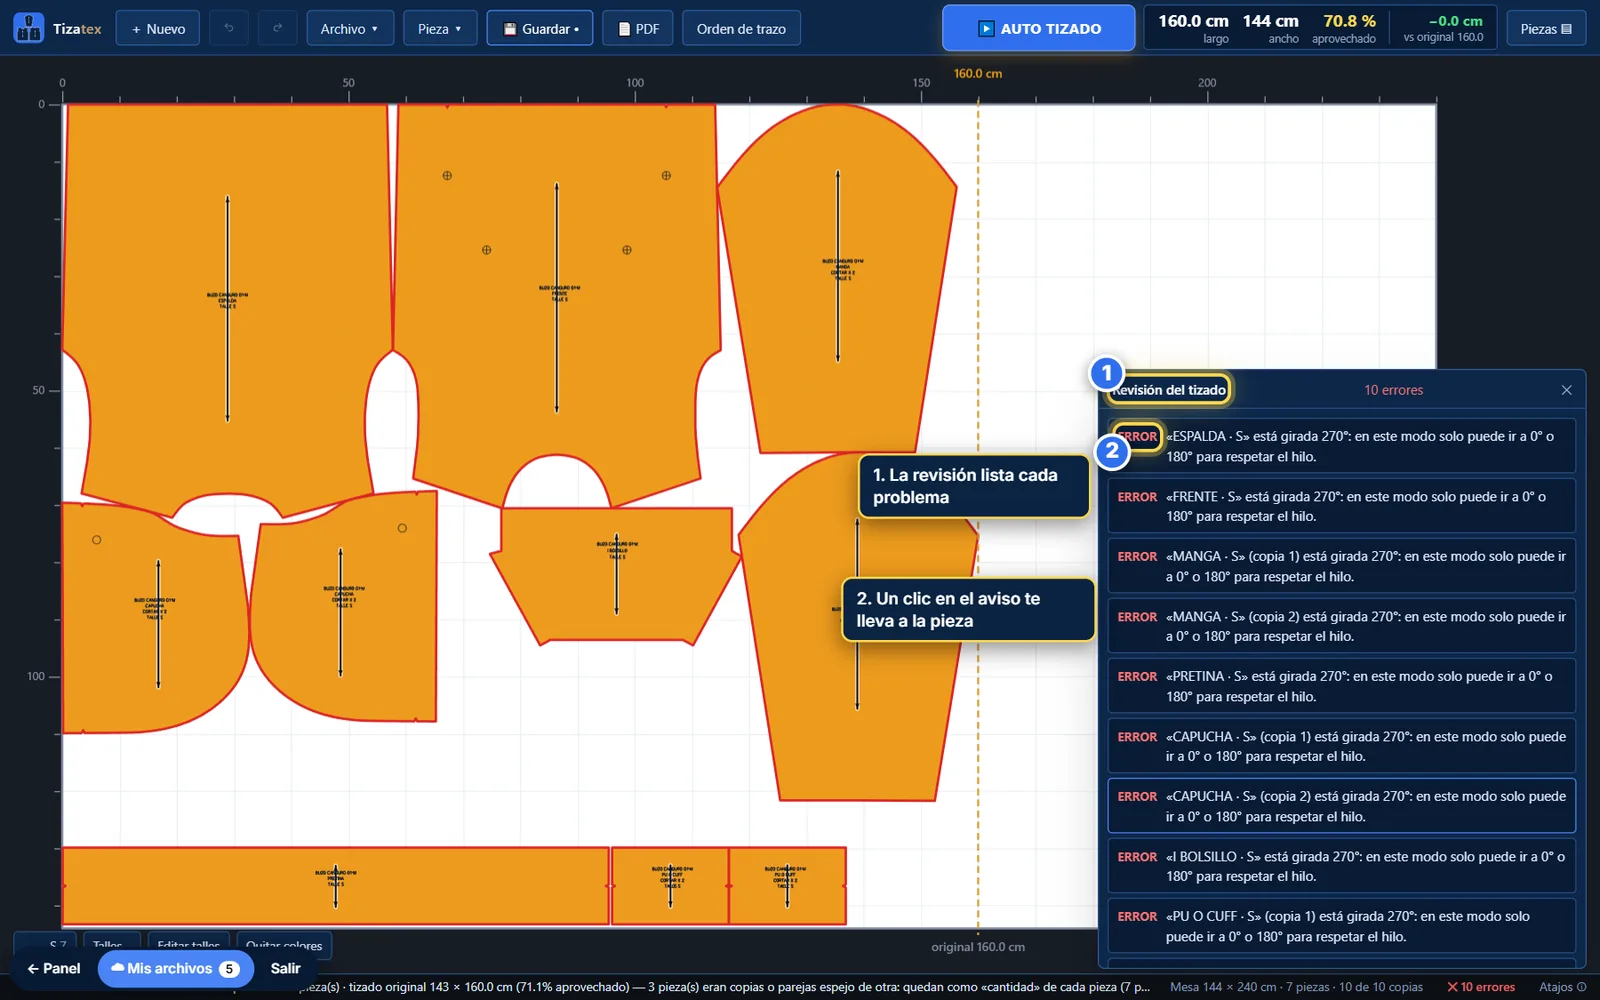Image resolution: width=1600 pixels, height=1000 pixels.
Task: Select the MANGA · S (copia 2) error row
Action: (x=1341, y=626)
